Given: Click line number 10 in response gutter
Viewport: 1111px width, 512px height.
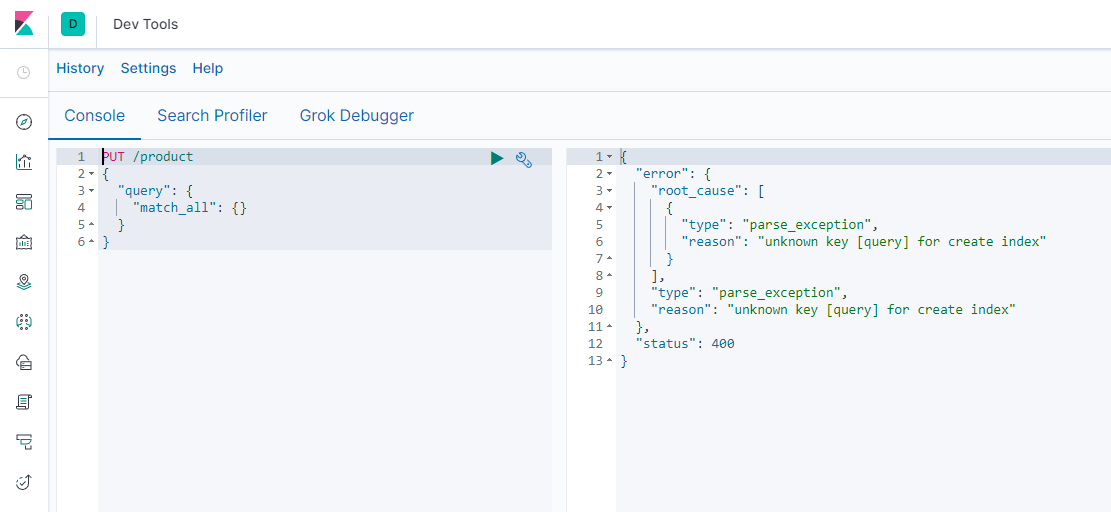Looking at the screenshot, I should pyautogui.click(x=595, y=309).
